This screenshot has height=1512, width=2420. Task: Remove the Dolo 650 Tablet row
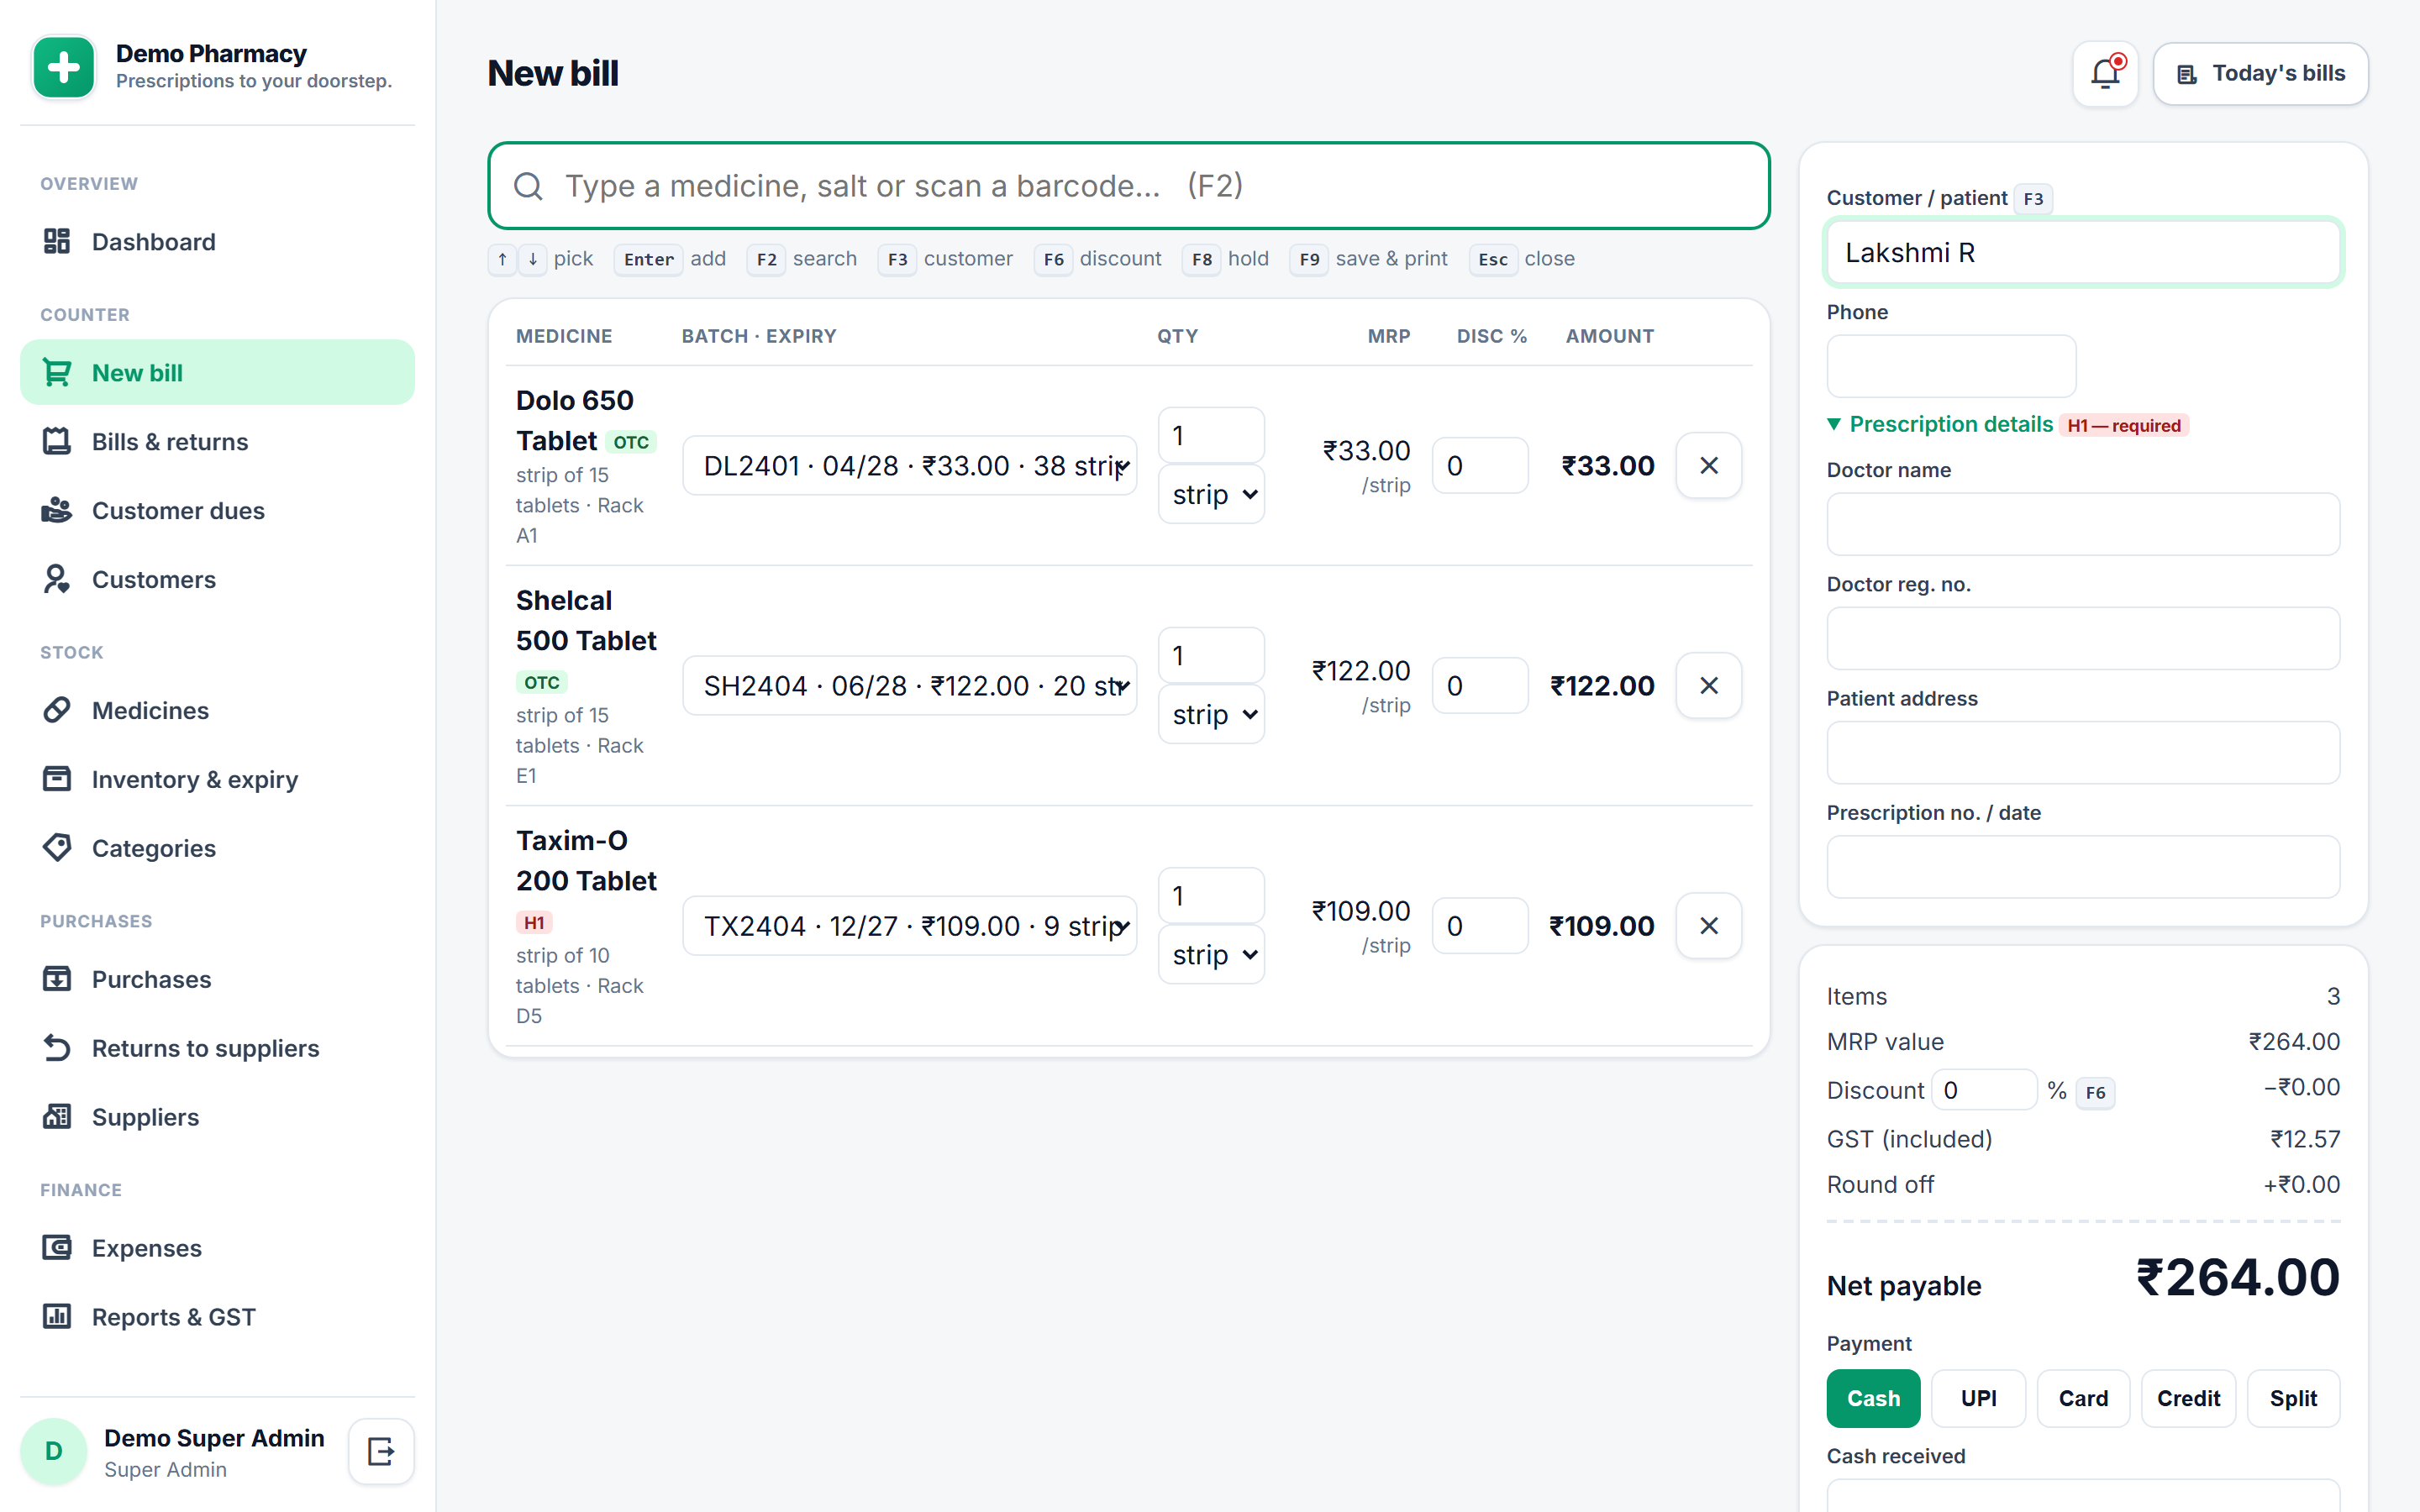coord(1709,465)
